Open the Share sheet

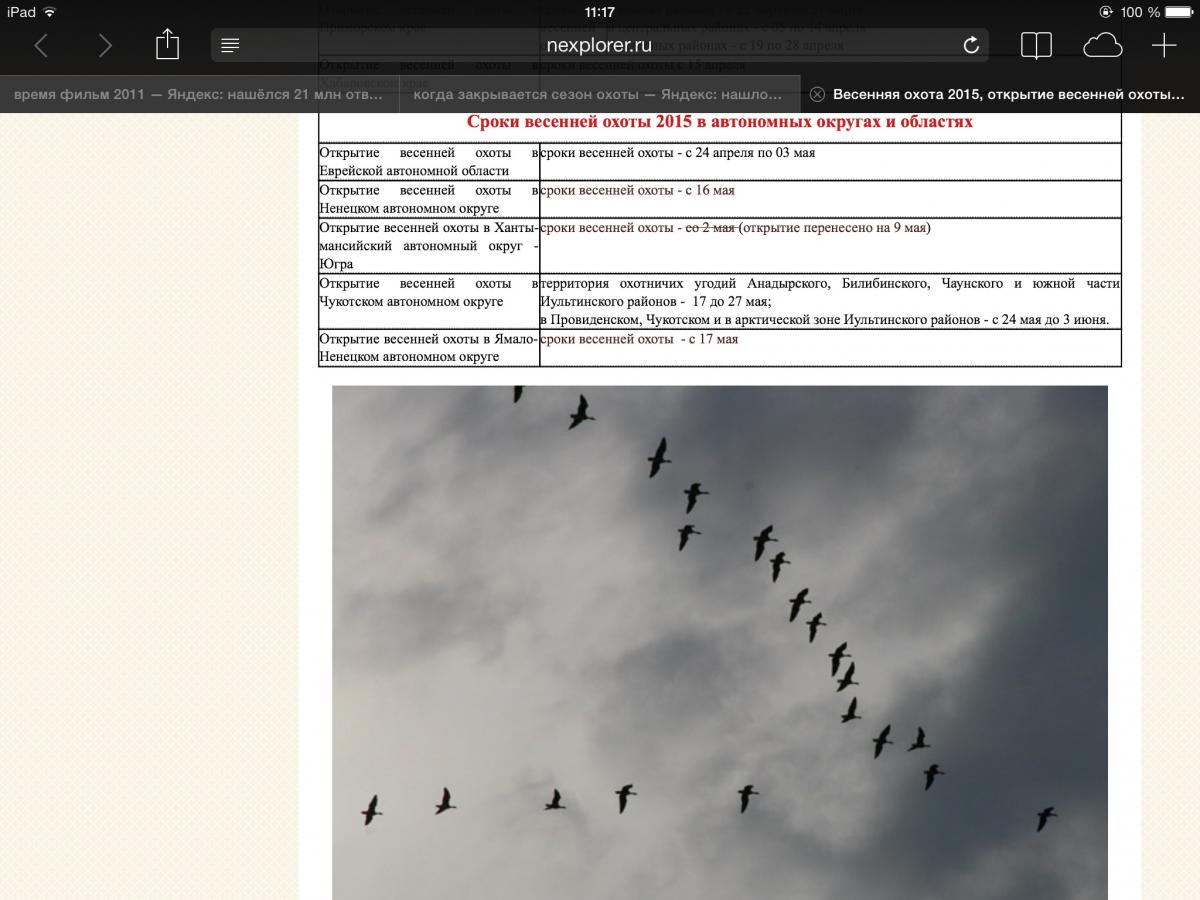pyautogui.click(x=167, y=44)
